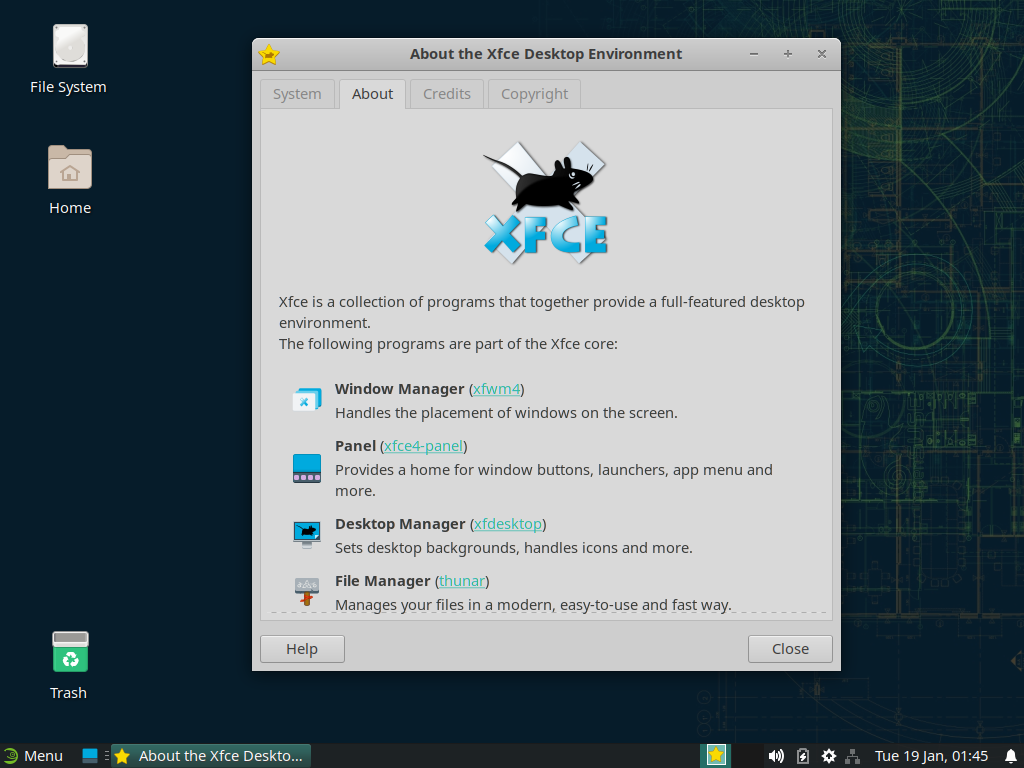The height and width of the screenshot is (768, 1024).
Task: Open the thunar link
Action: pyautogui.click(x=461, y=581)
